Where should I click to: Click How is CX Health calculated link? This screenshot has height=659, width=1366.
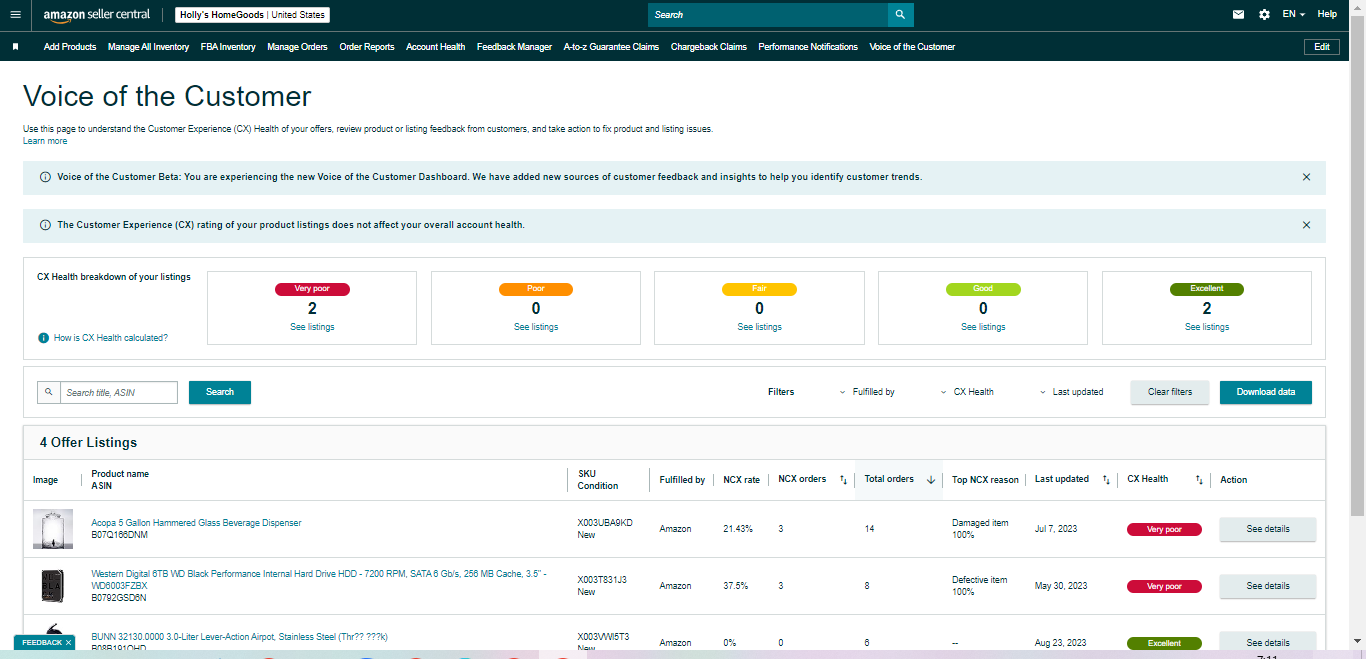point(111,338)
